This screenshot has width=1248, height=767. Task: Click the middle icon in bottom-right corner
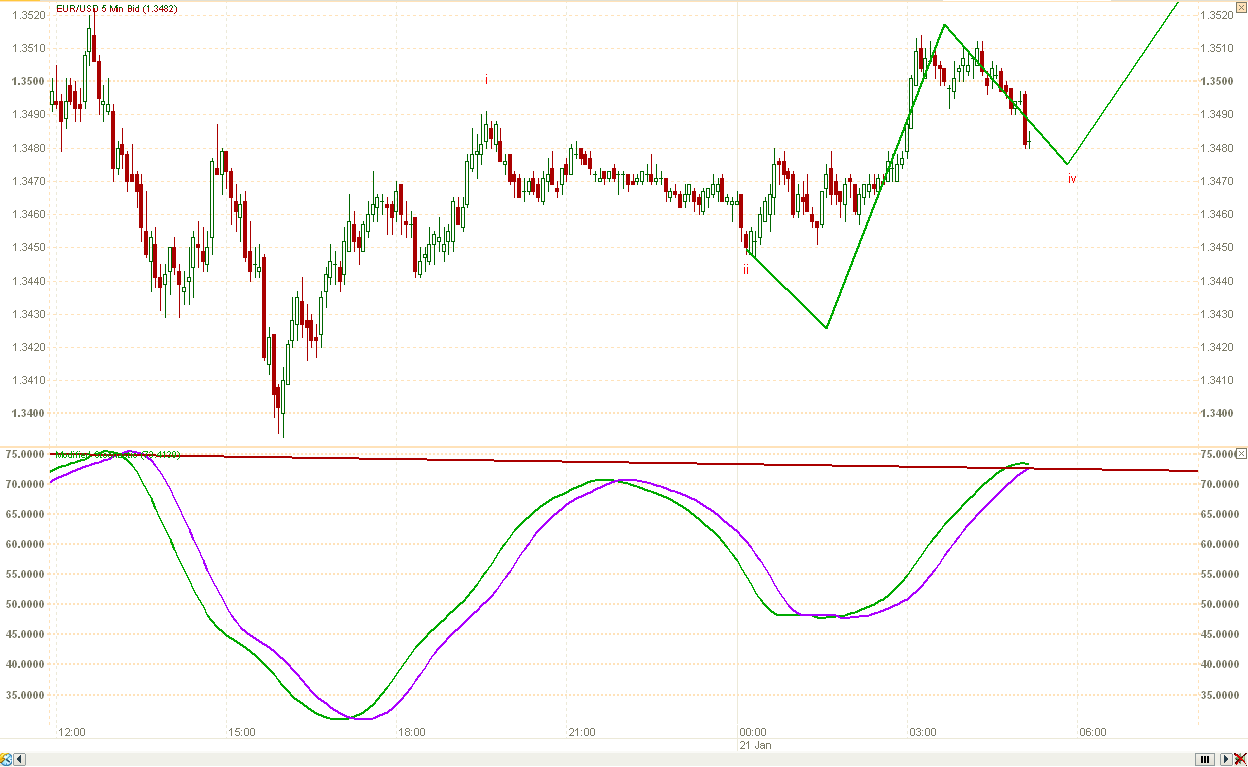(x=1225, y=760)
